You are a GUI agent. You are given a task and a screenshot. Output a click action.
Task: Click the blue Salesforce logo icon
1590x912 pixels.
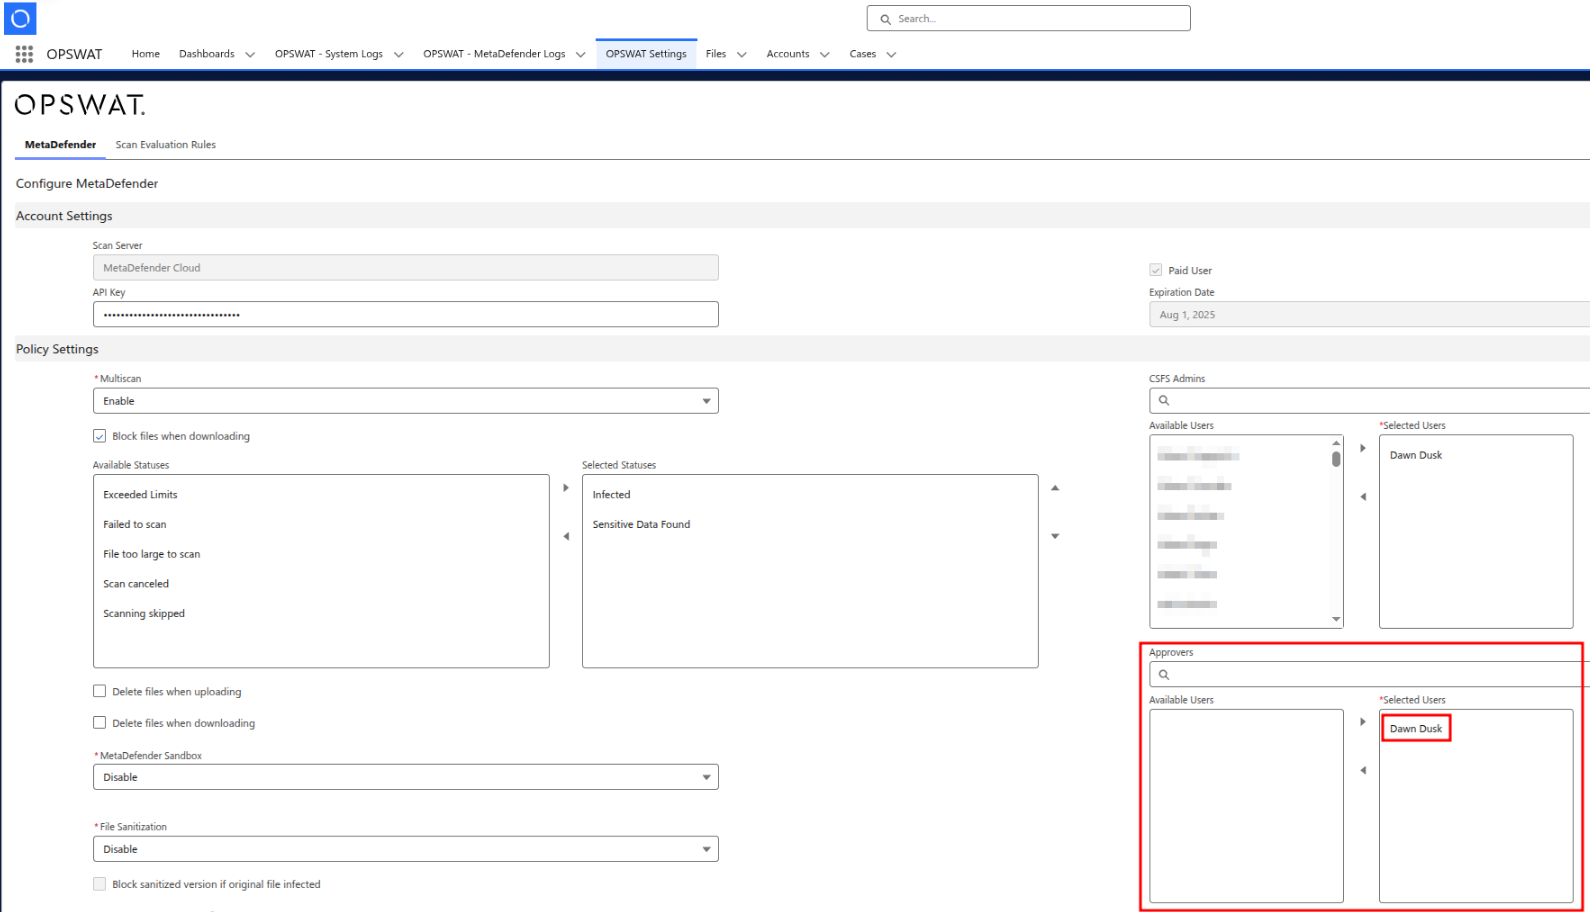tap(20, 18)
